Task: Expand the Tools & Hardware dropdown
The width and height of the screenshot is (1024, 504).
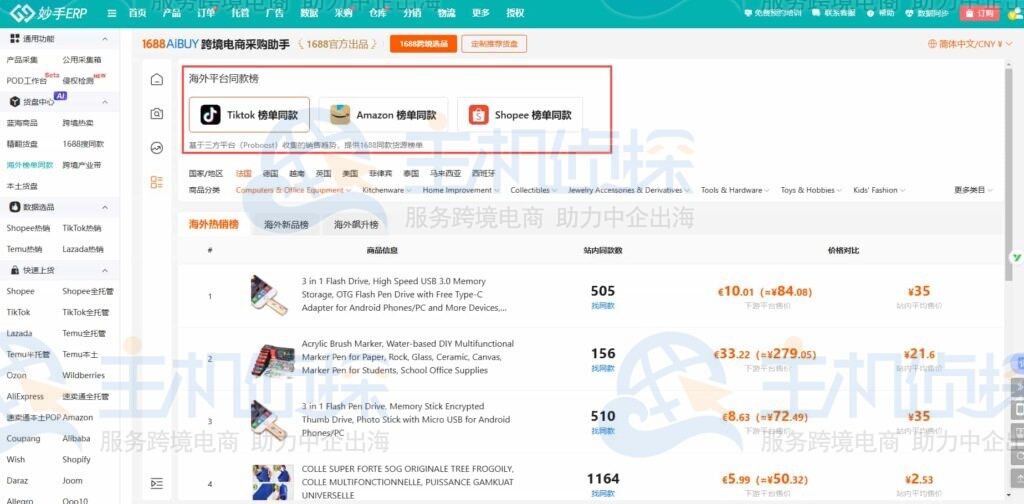Action: [735, 190]
